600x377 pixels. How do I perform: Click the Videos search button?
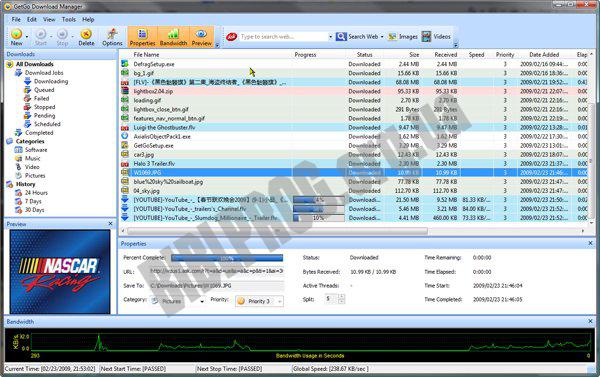436,37
